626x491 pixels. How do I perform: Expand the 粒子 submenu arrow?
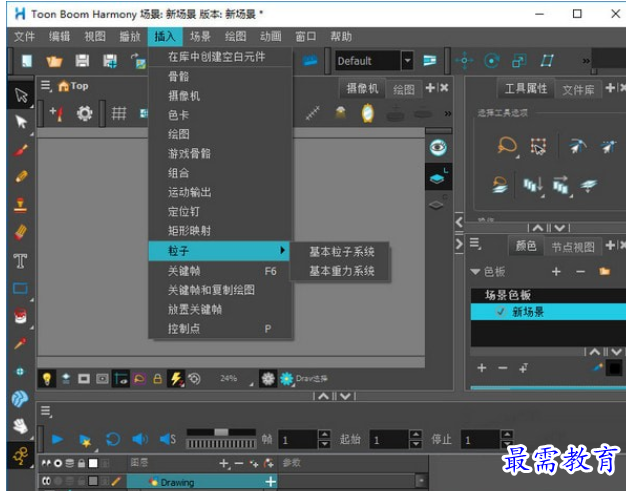[282, 250]
